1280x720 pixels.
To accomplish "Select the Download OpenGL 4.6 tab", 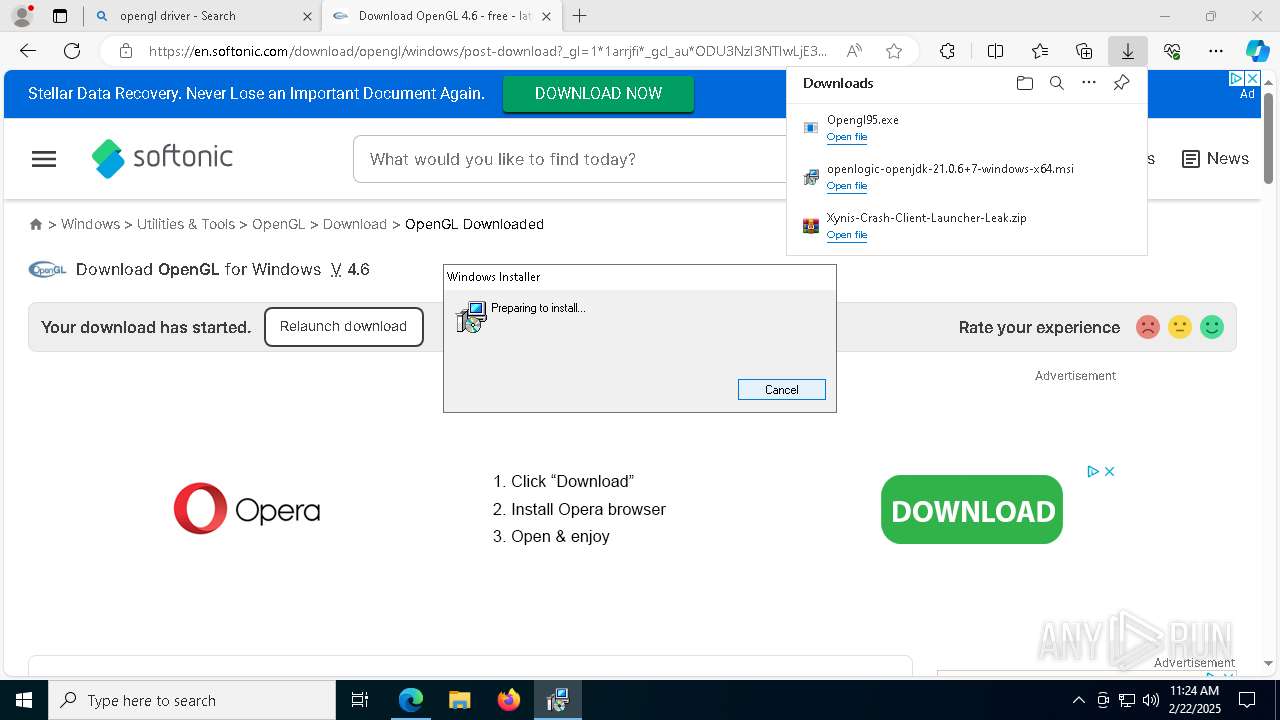I will pos(442,16).
